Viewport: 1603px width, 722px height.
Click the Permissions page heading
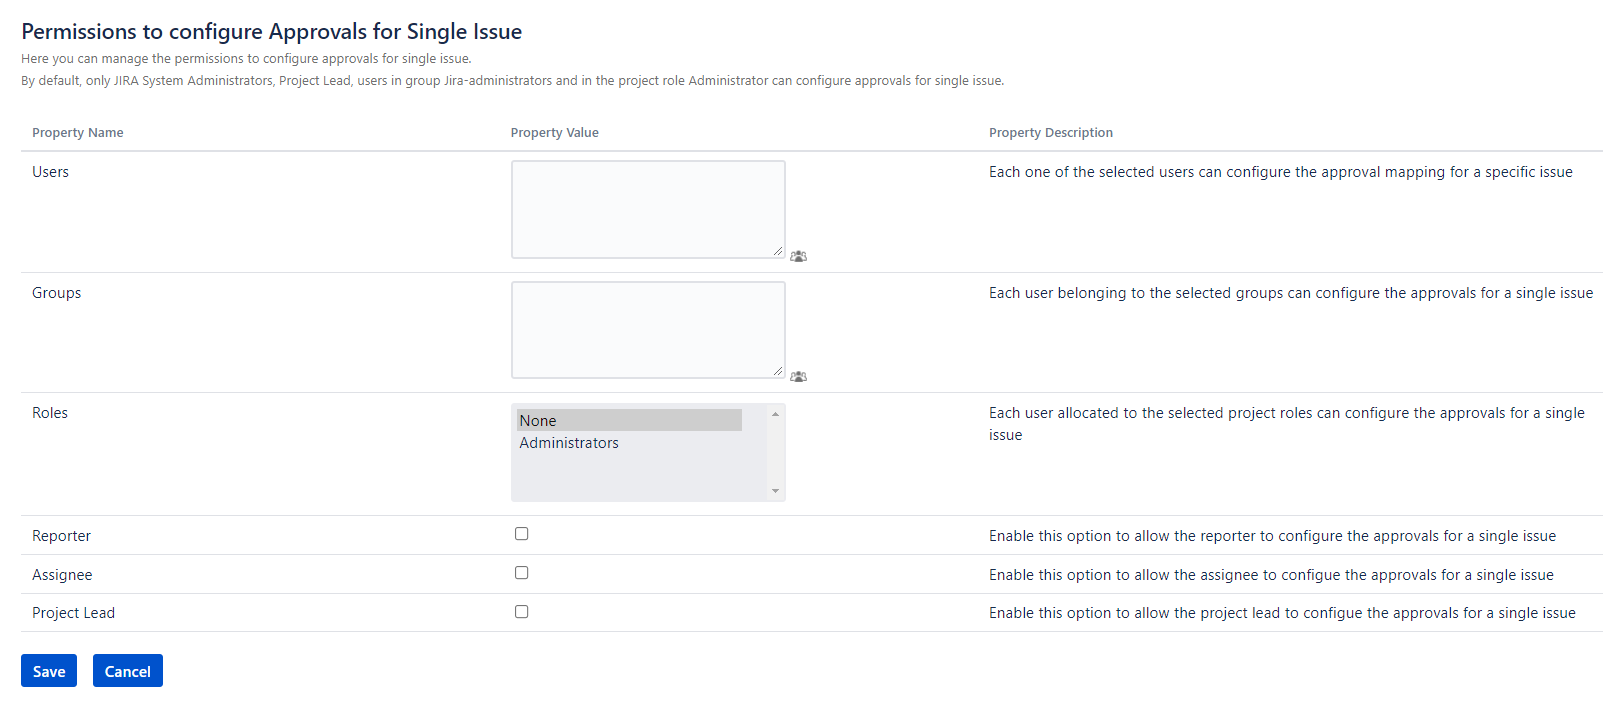pyautogui.click(x=271, y=32)
